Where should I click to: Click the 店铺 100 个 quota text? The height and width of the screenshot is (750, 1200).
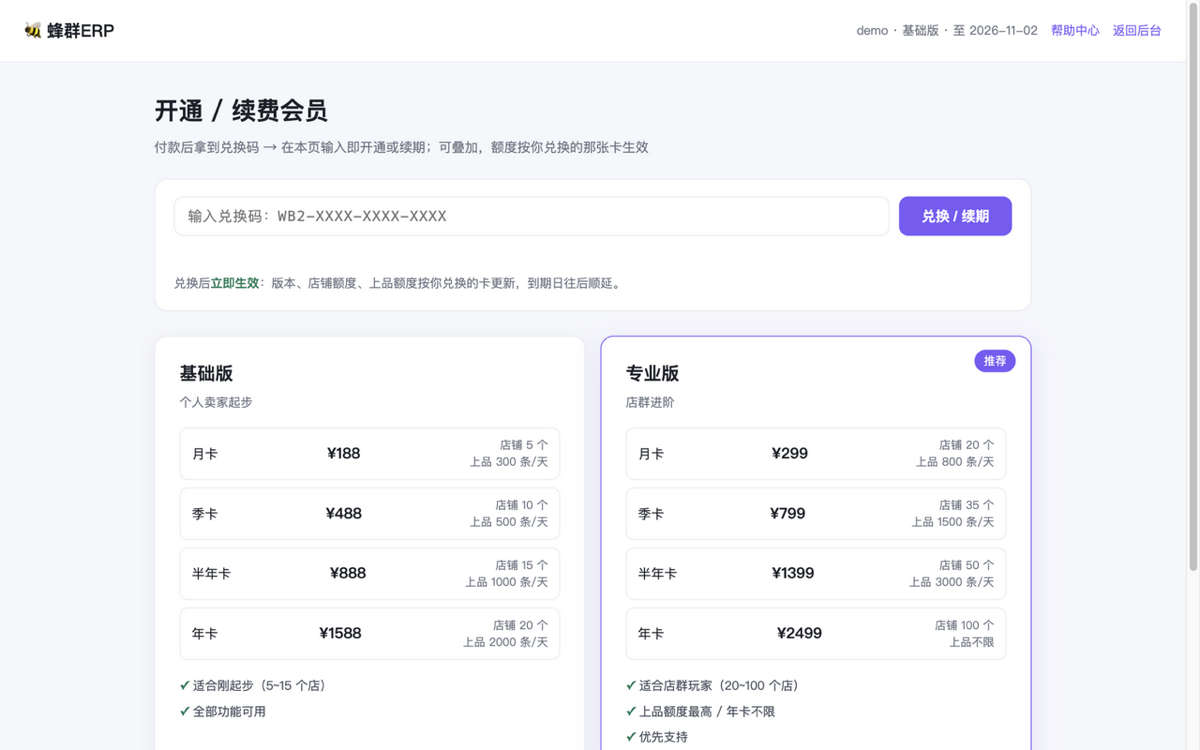click(964, 625)
